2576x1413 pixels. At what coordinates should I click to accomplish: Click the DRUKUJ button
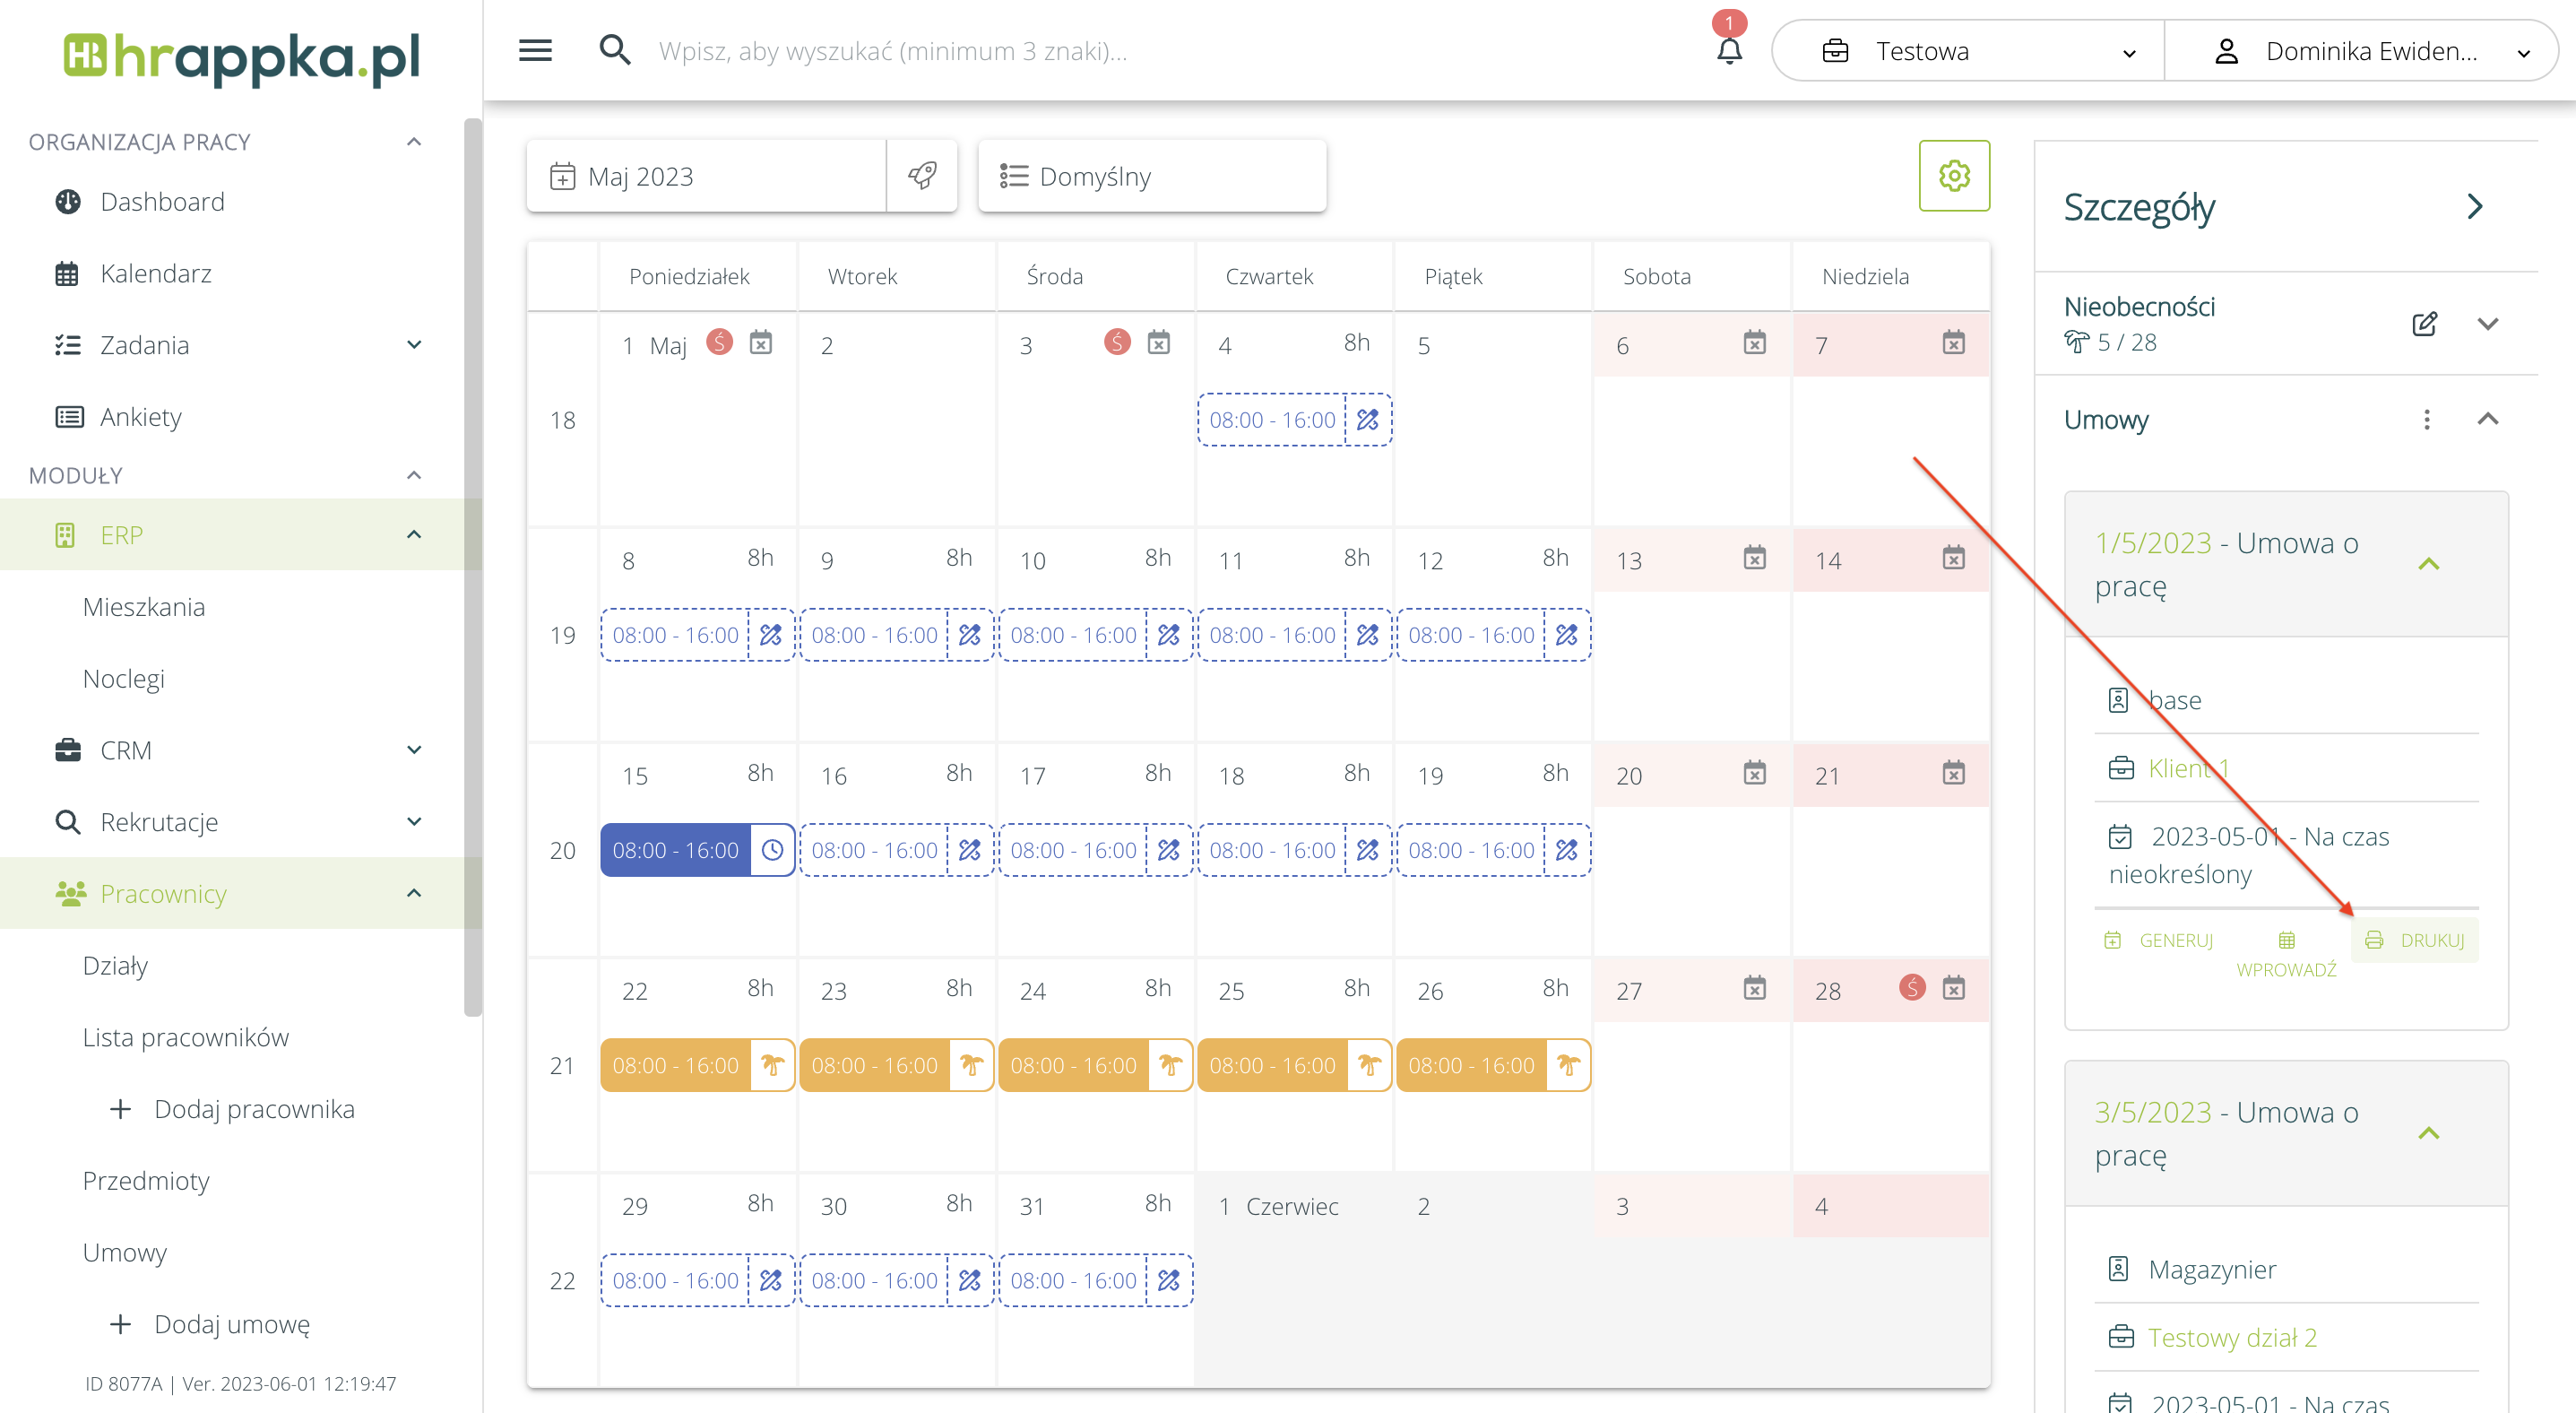pos(2414,940)
